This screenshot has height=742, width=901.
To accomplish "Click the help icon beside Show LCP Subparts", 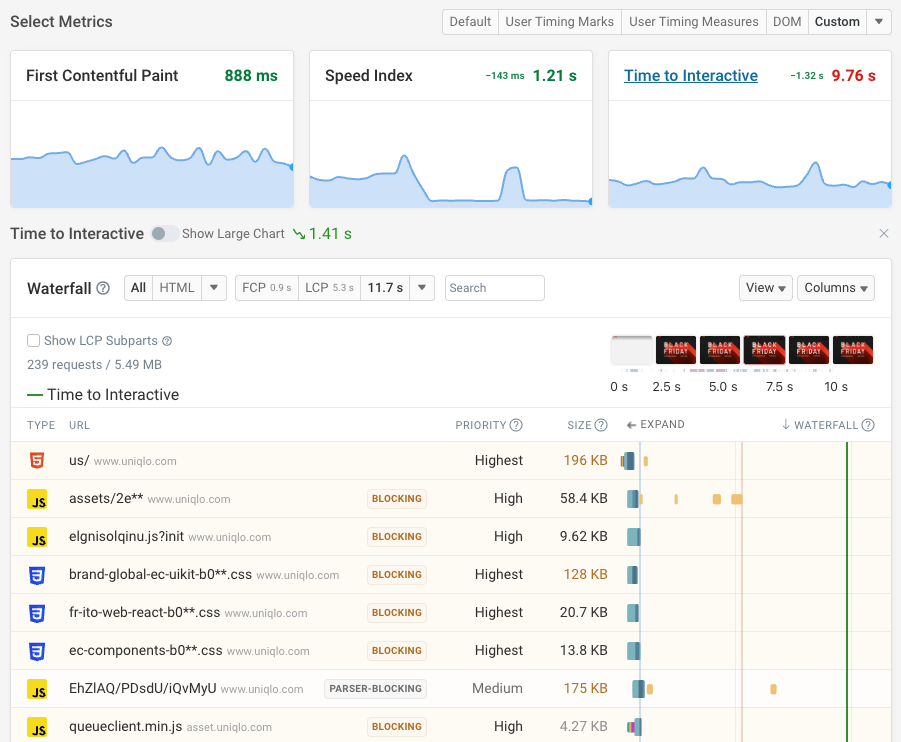I will tap(167, 341).
